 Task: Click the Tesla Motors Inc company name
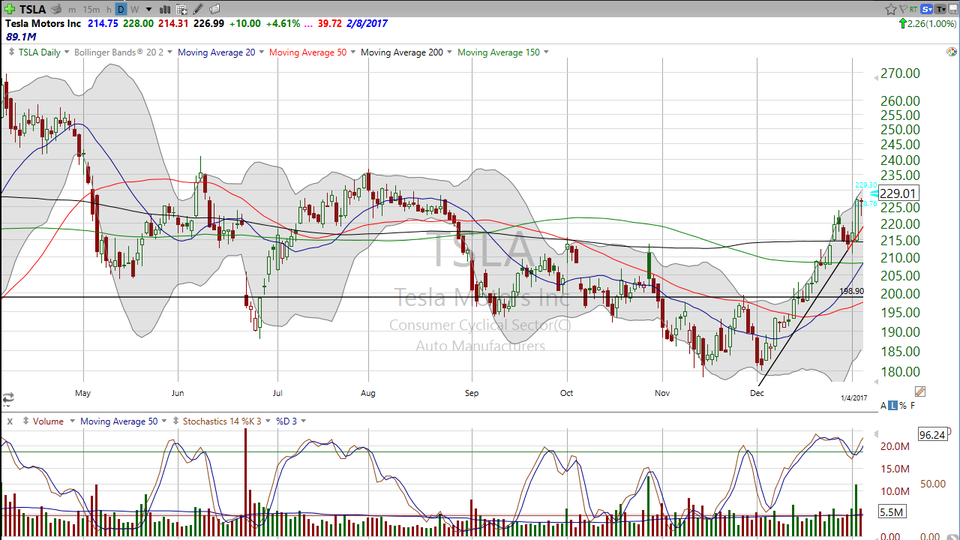pos(43,23)
